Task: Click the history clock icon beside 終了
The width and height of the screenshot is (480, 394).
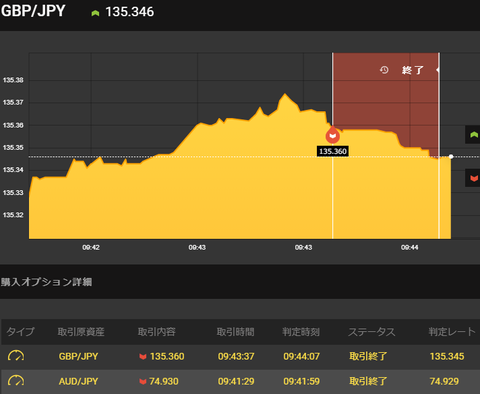Action: (x=384, y=70)
